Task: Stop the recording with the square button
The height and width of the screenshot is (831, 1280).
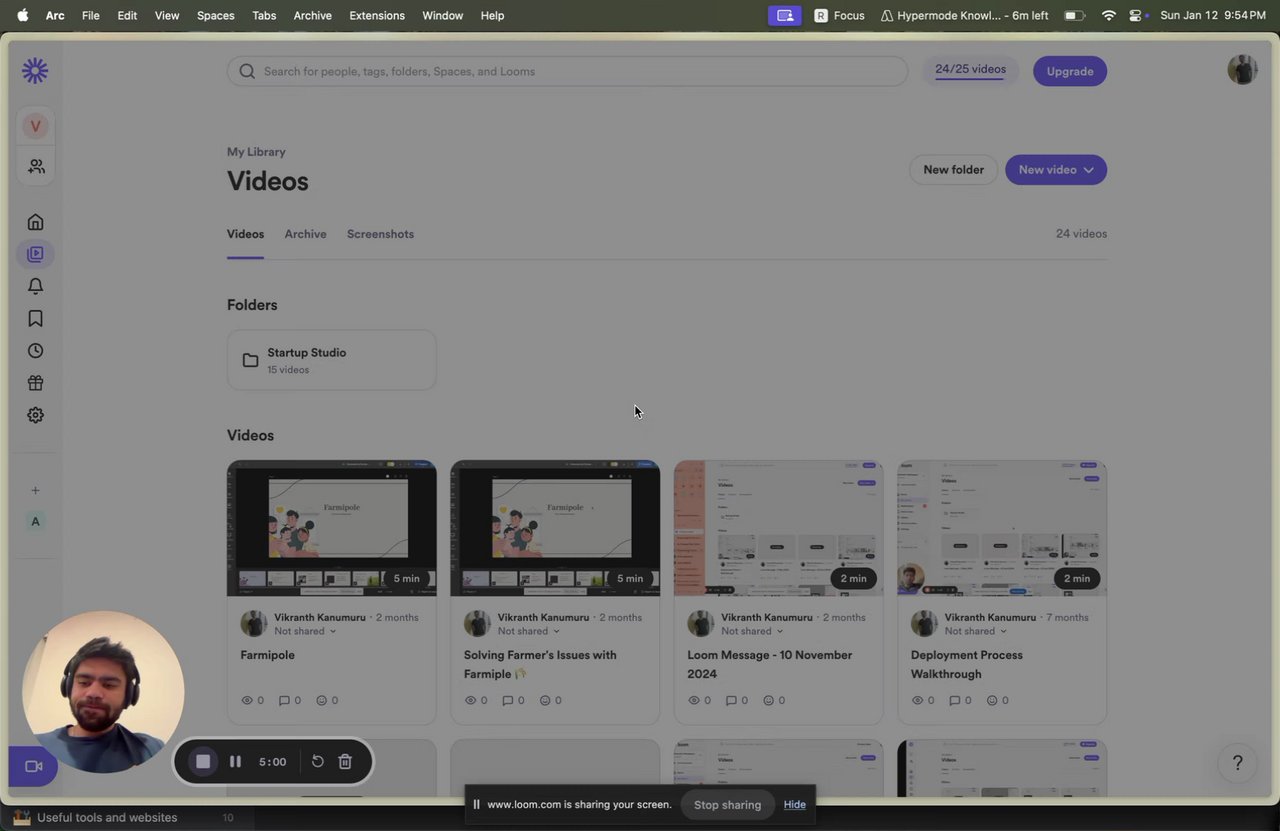Action: pos(203,761)
